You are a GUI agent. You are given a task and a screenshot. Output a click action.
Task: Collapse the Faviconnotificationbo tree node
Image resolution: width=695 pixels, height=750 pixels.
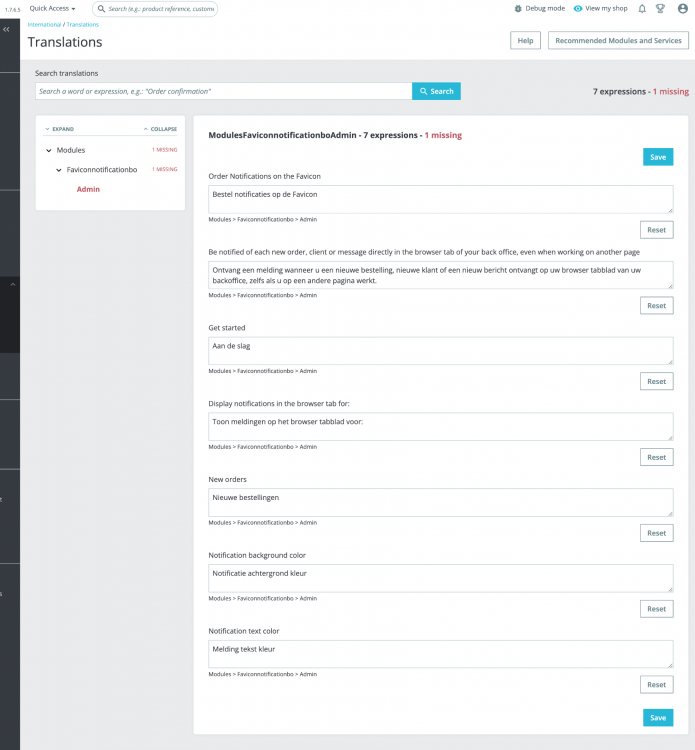tap(59, 170)
